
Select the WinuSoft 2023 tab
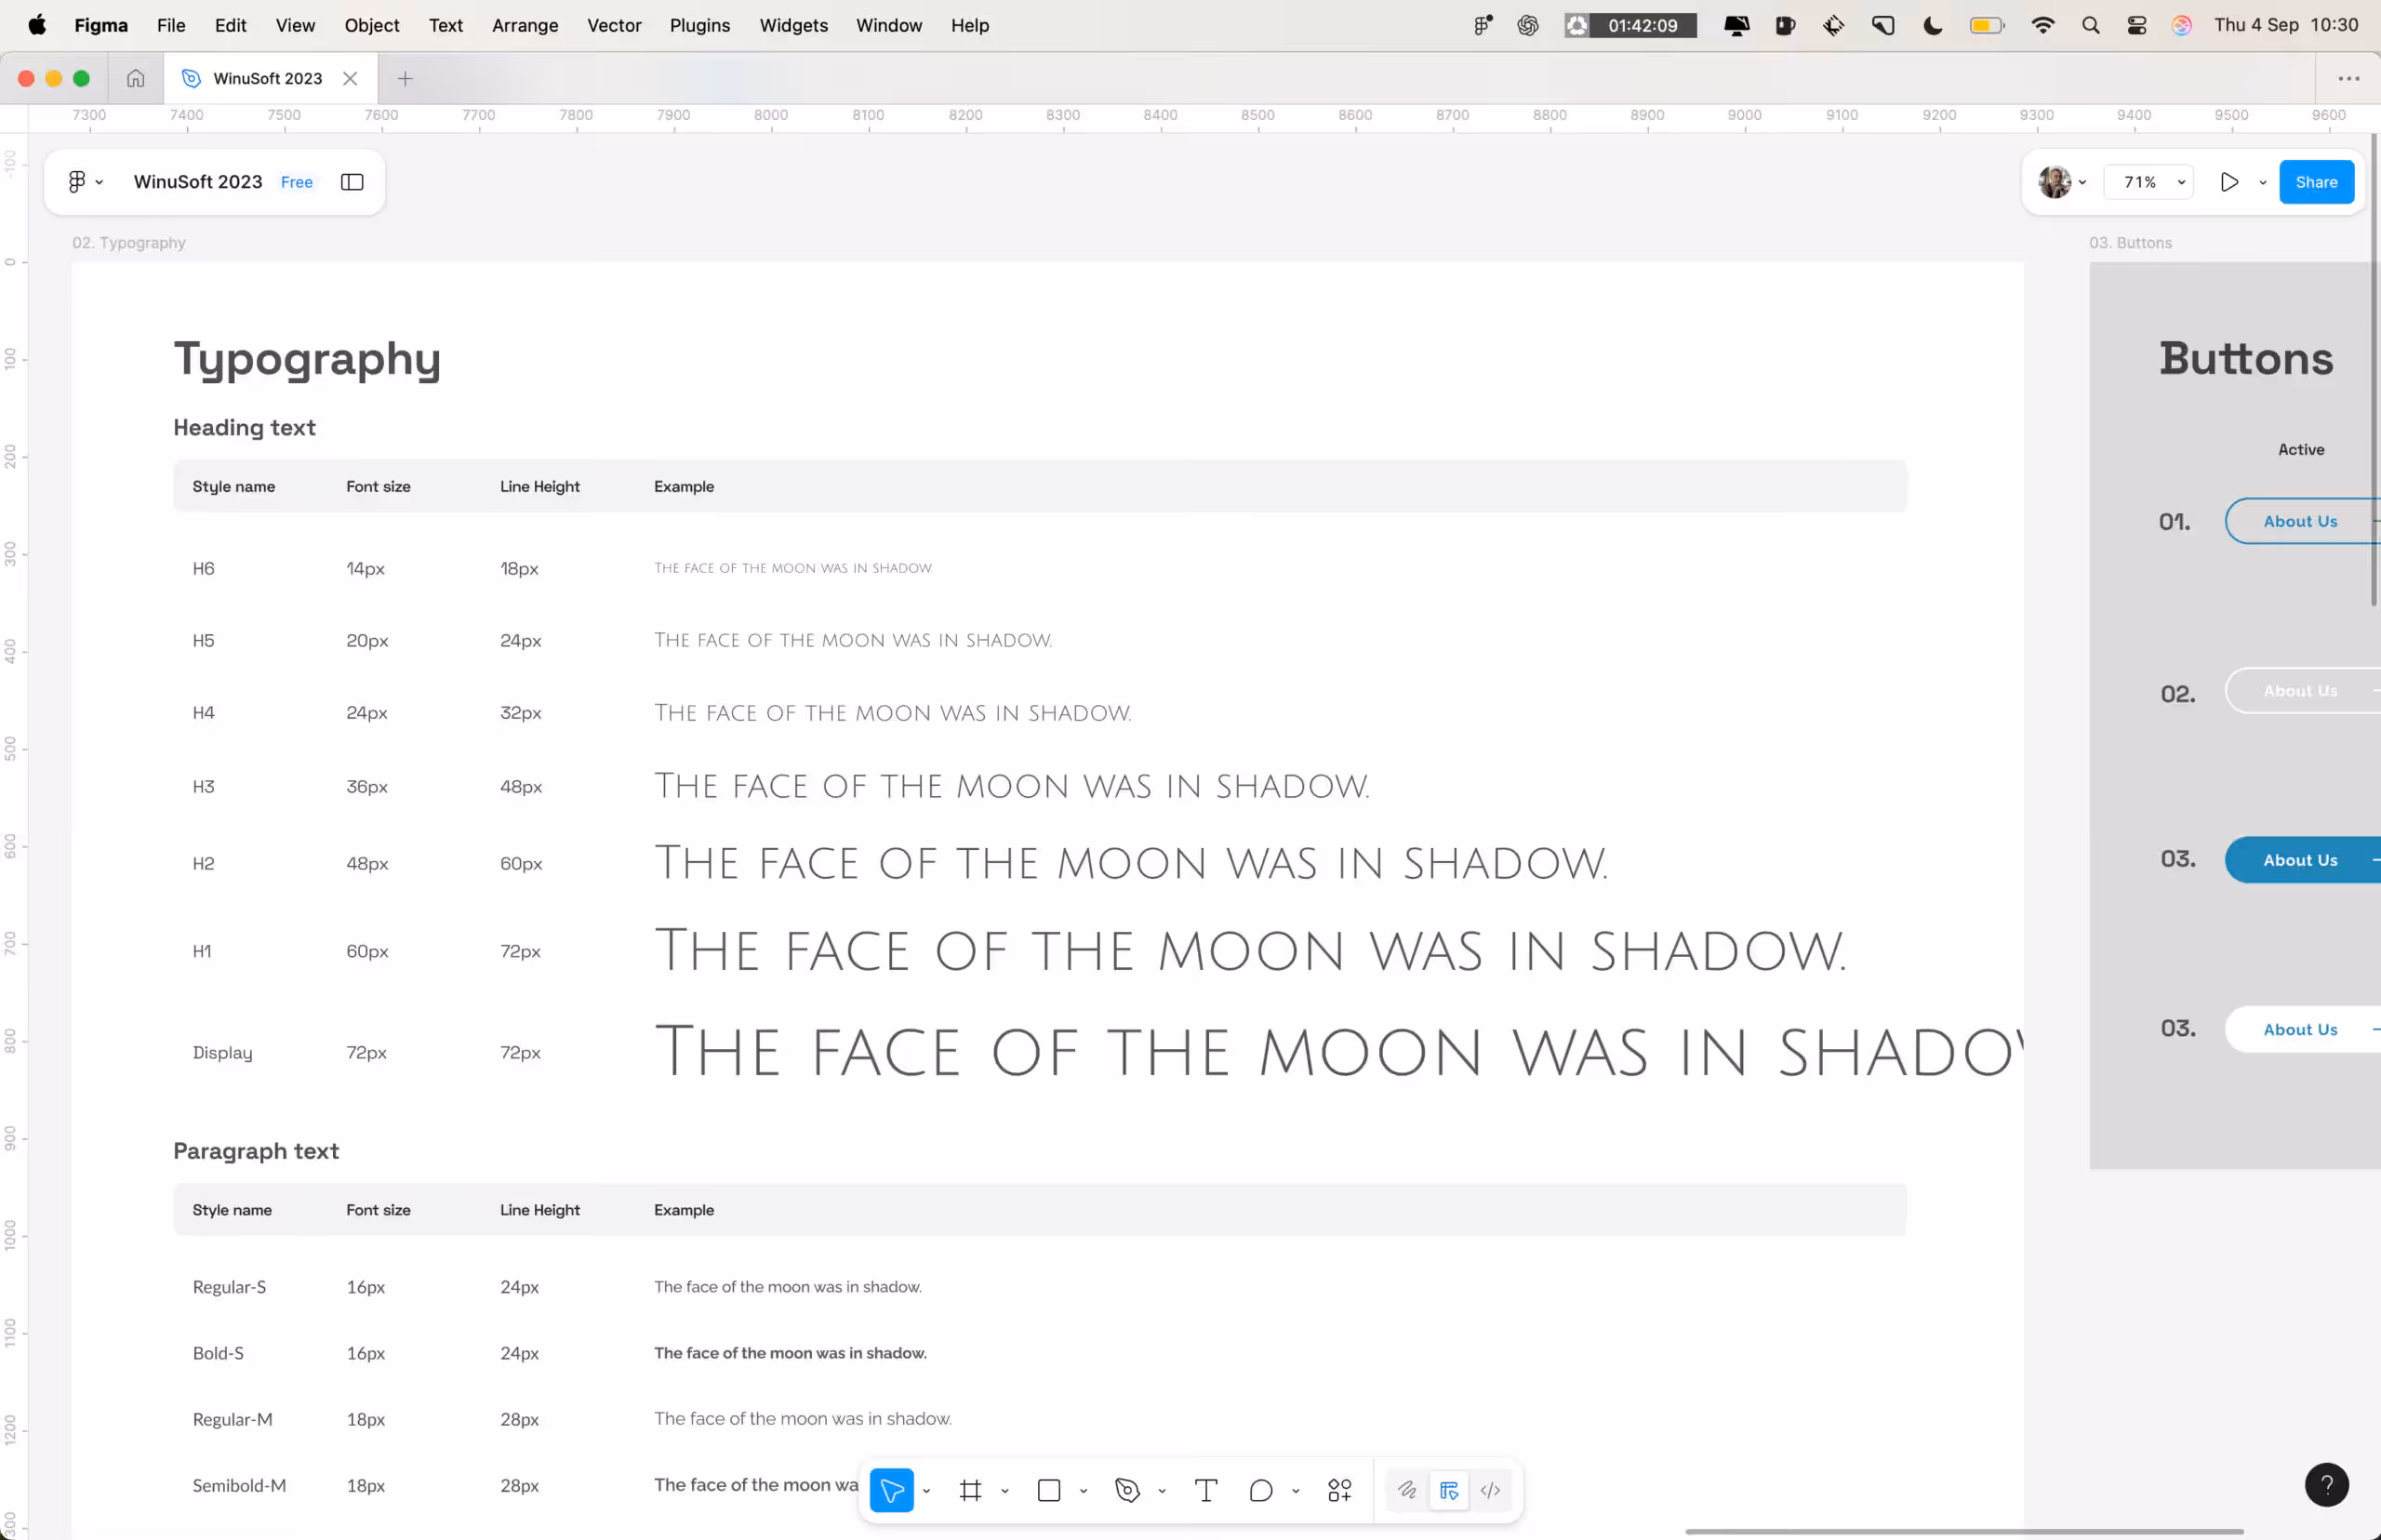[x=270, y=78]
